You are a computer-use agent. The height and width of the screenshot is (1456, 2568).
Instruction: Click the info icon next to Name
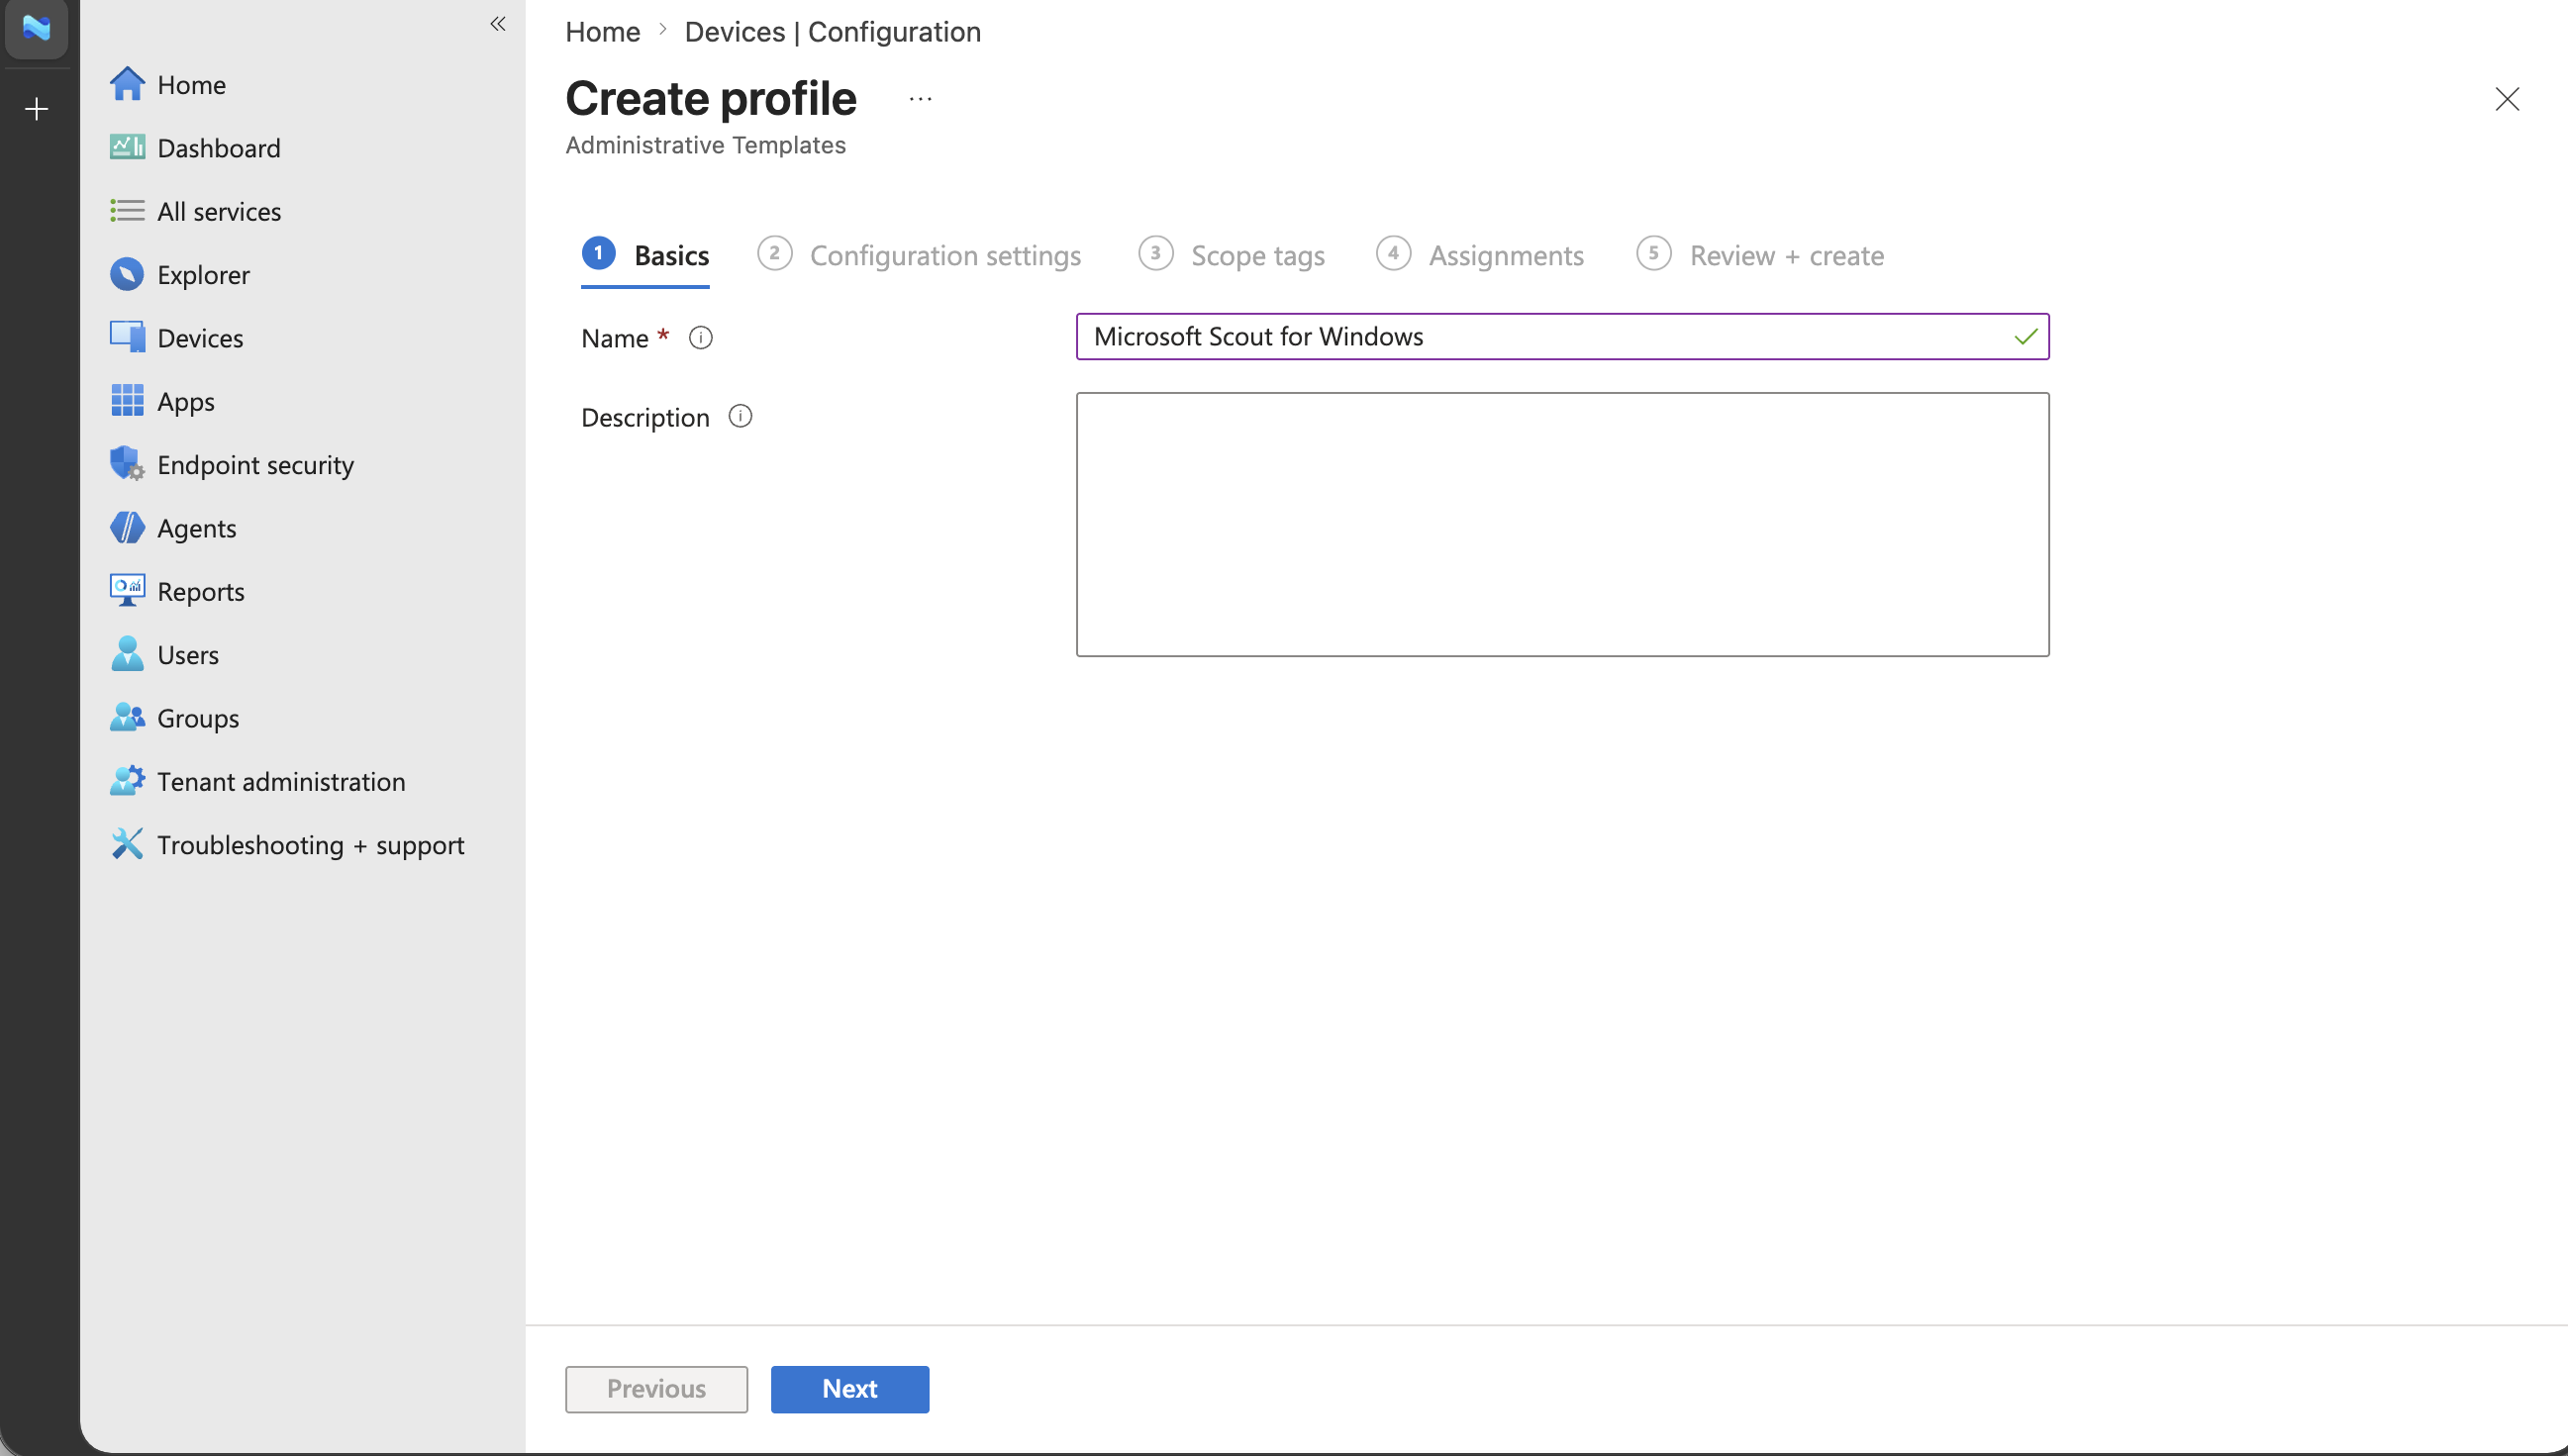pos(701,338)
